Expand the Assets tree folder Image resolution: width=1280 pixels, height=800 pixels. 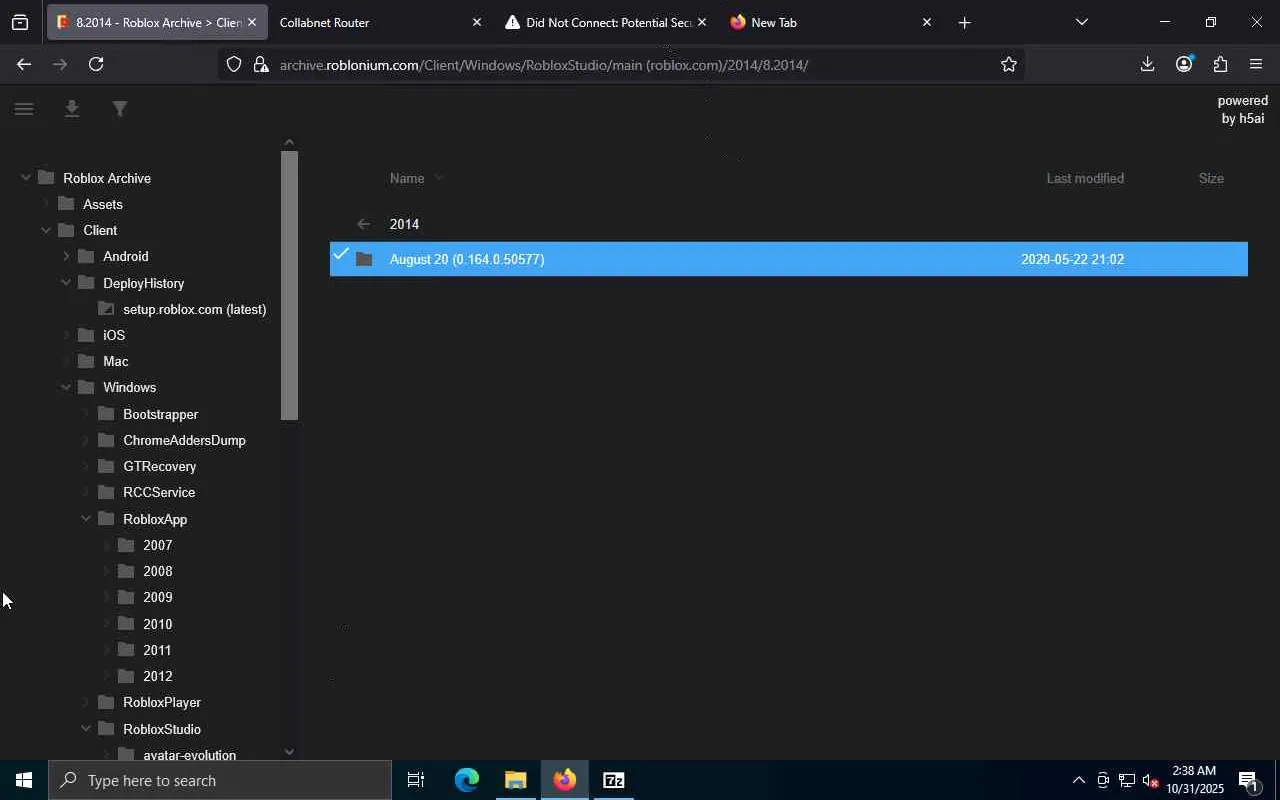tap(46, 204)
